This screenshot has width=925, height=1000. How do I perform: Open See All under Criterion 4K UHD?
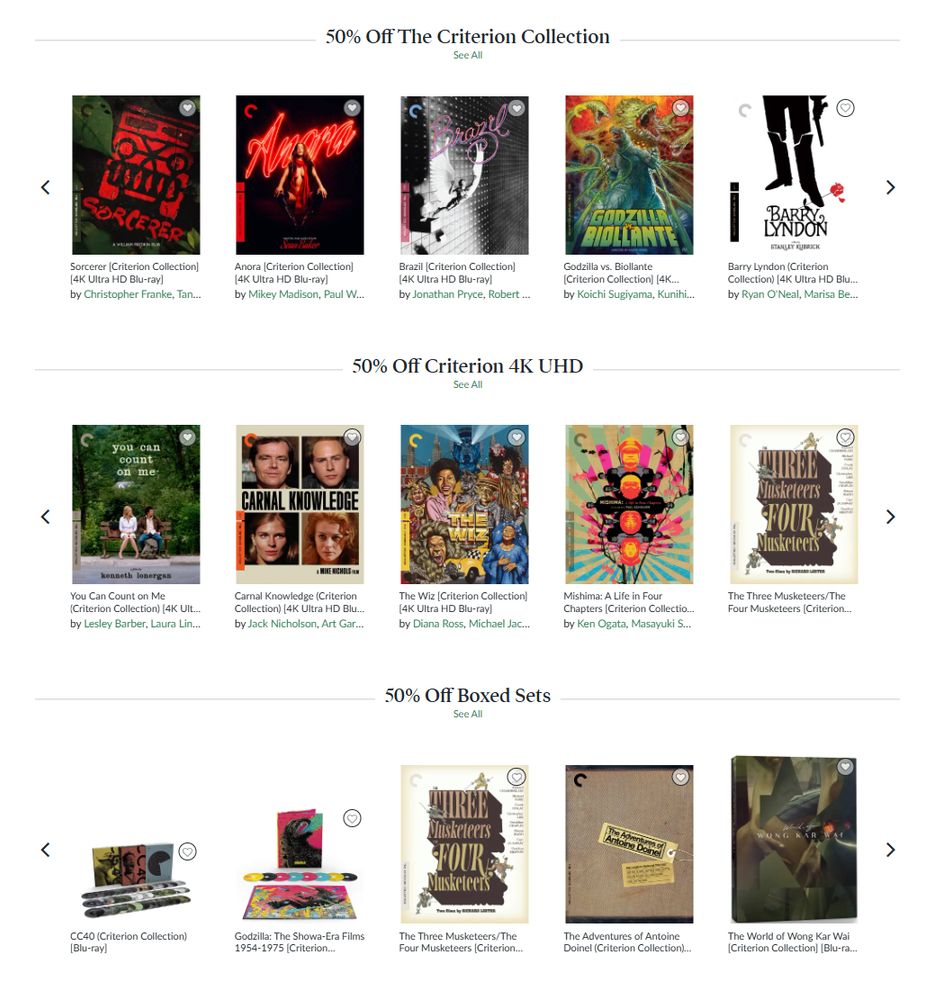pos(468,385)
